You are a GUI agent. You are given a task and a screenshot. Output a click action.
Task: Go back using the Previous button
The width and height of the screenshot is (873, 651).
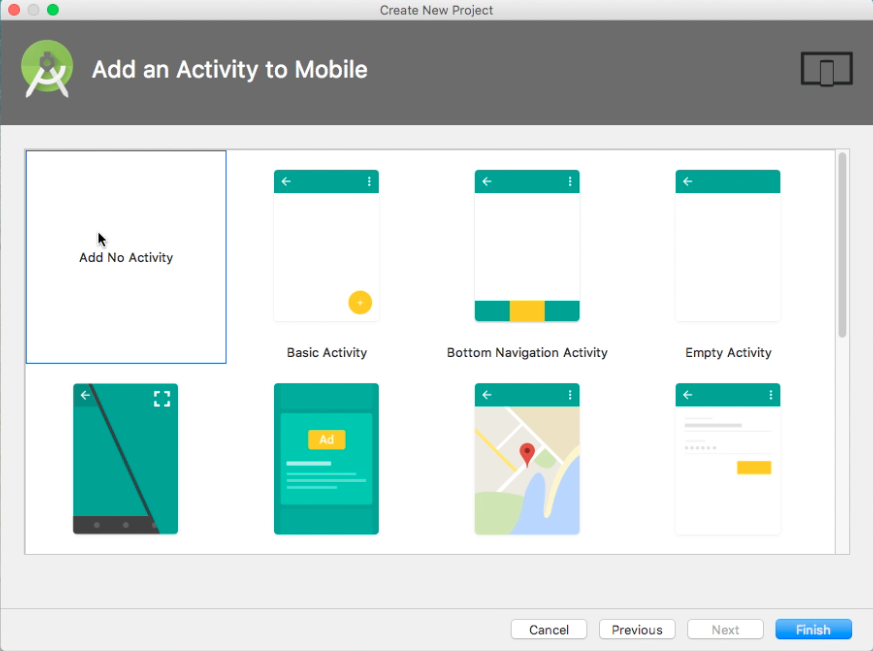[636, 629]
